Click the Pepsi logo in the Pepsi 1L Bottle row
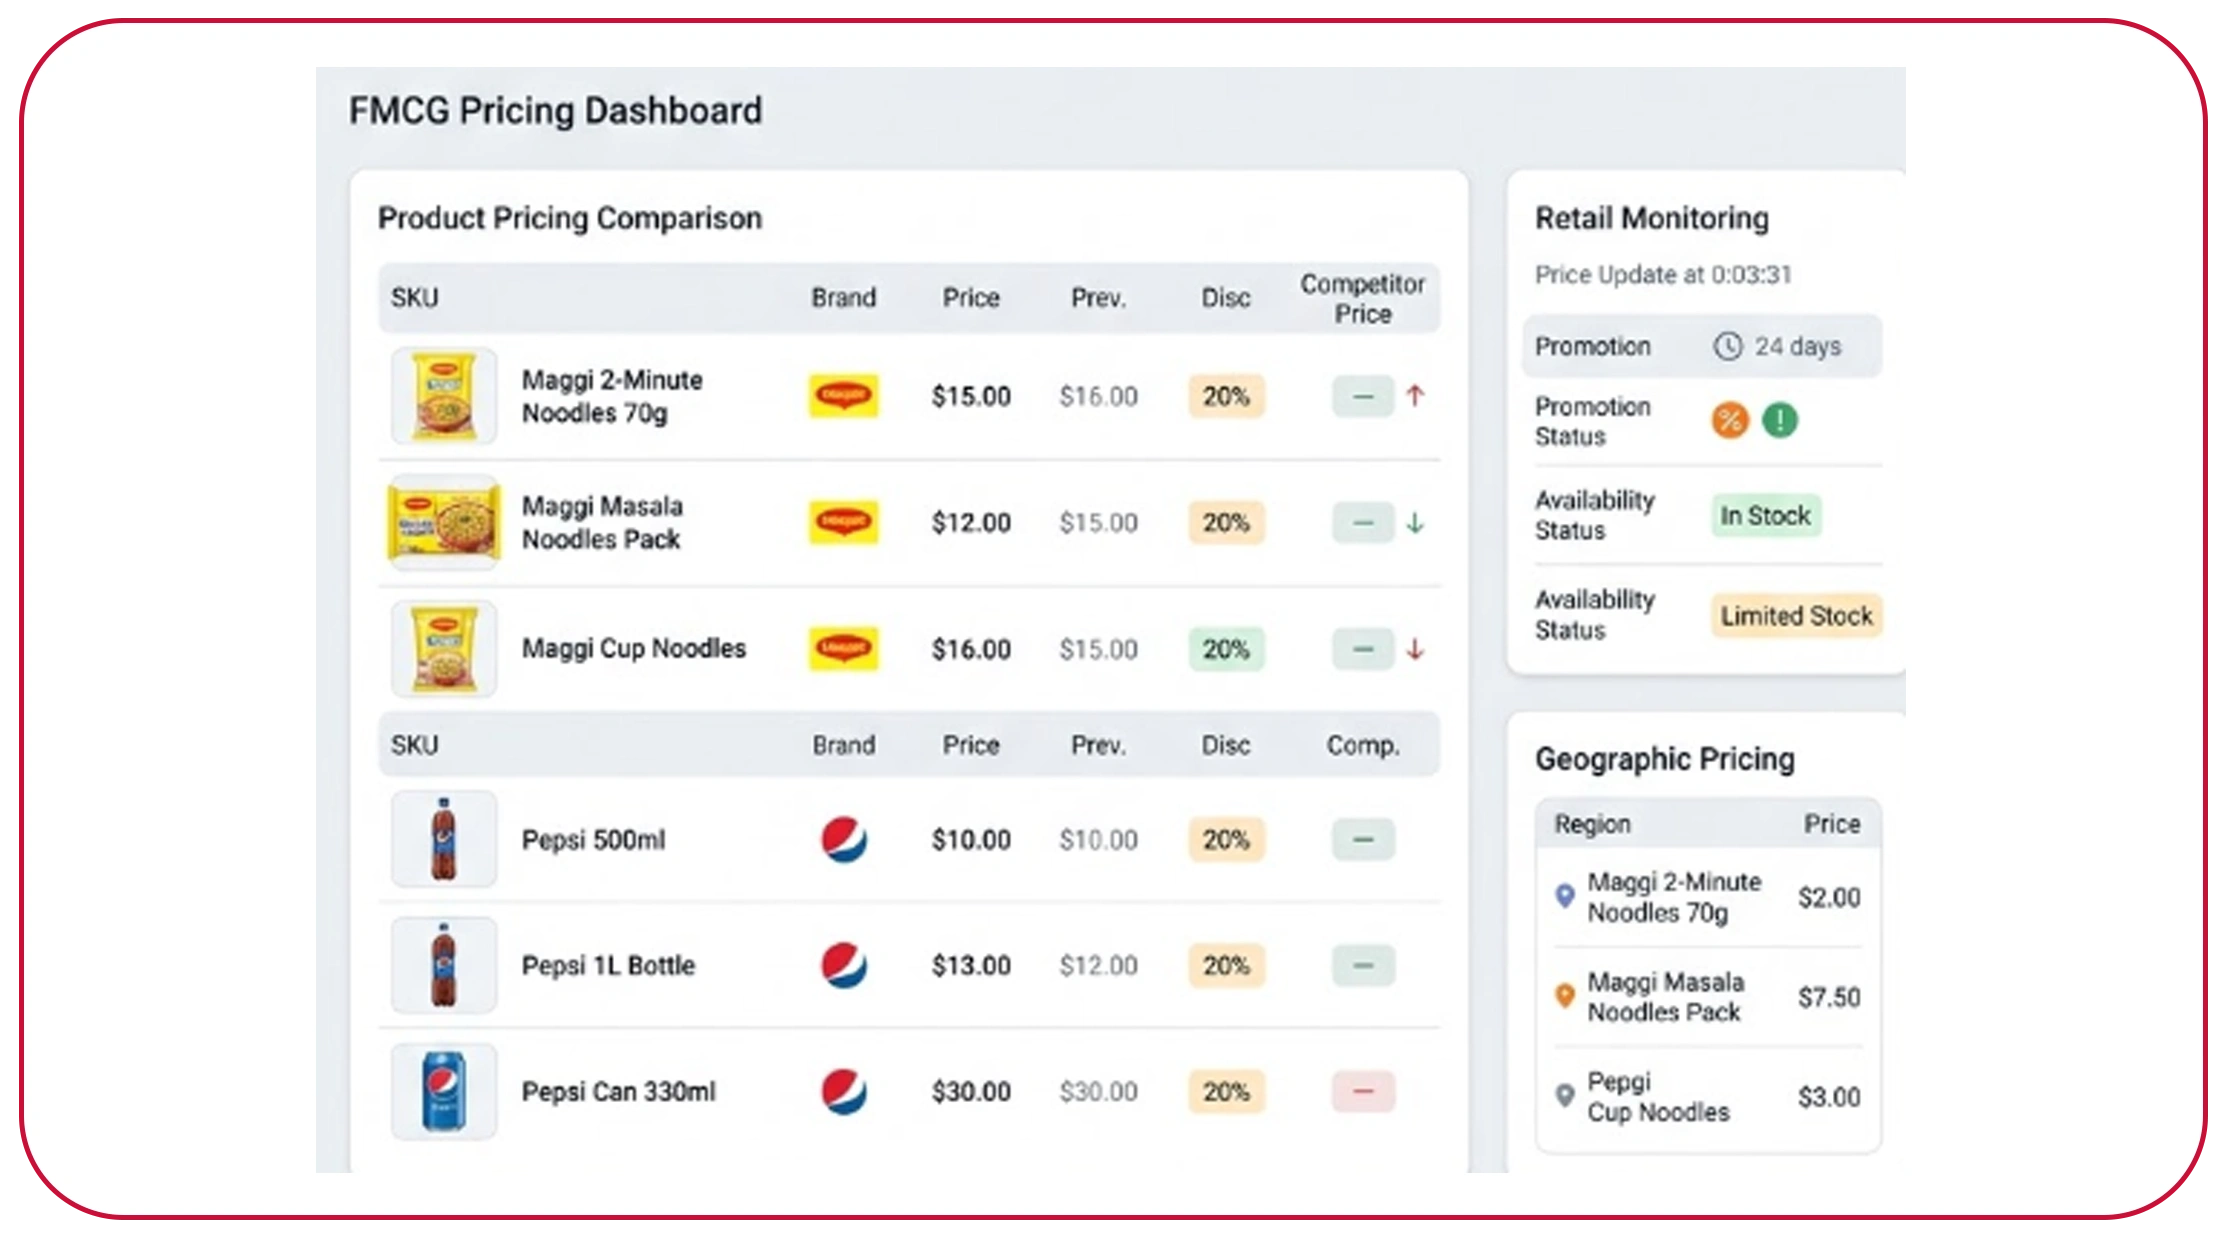The width and height of the screenshot is (2223, 1240). [844, 965]
